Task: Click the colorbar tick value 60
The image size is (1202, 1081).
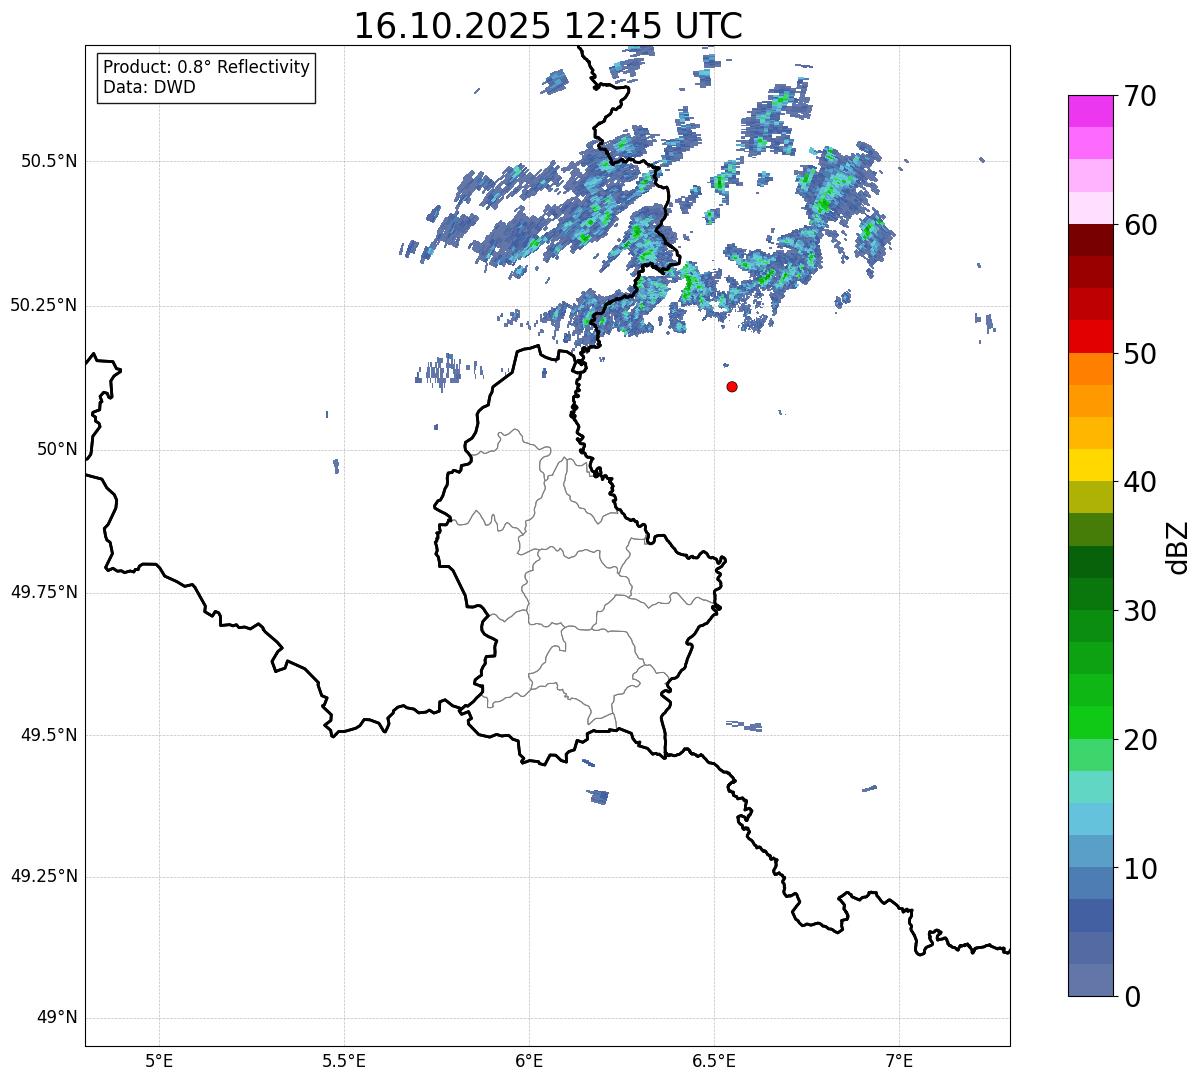Action: (x=1140, y=225)
